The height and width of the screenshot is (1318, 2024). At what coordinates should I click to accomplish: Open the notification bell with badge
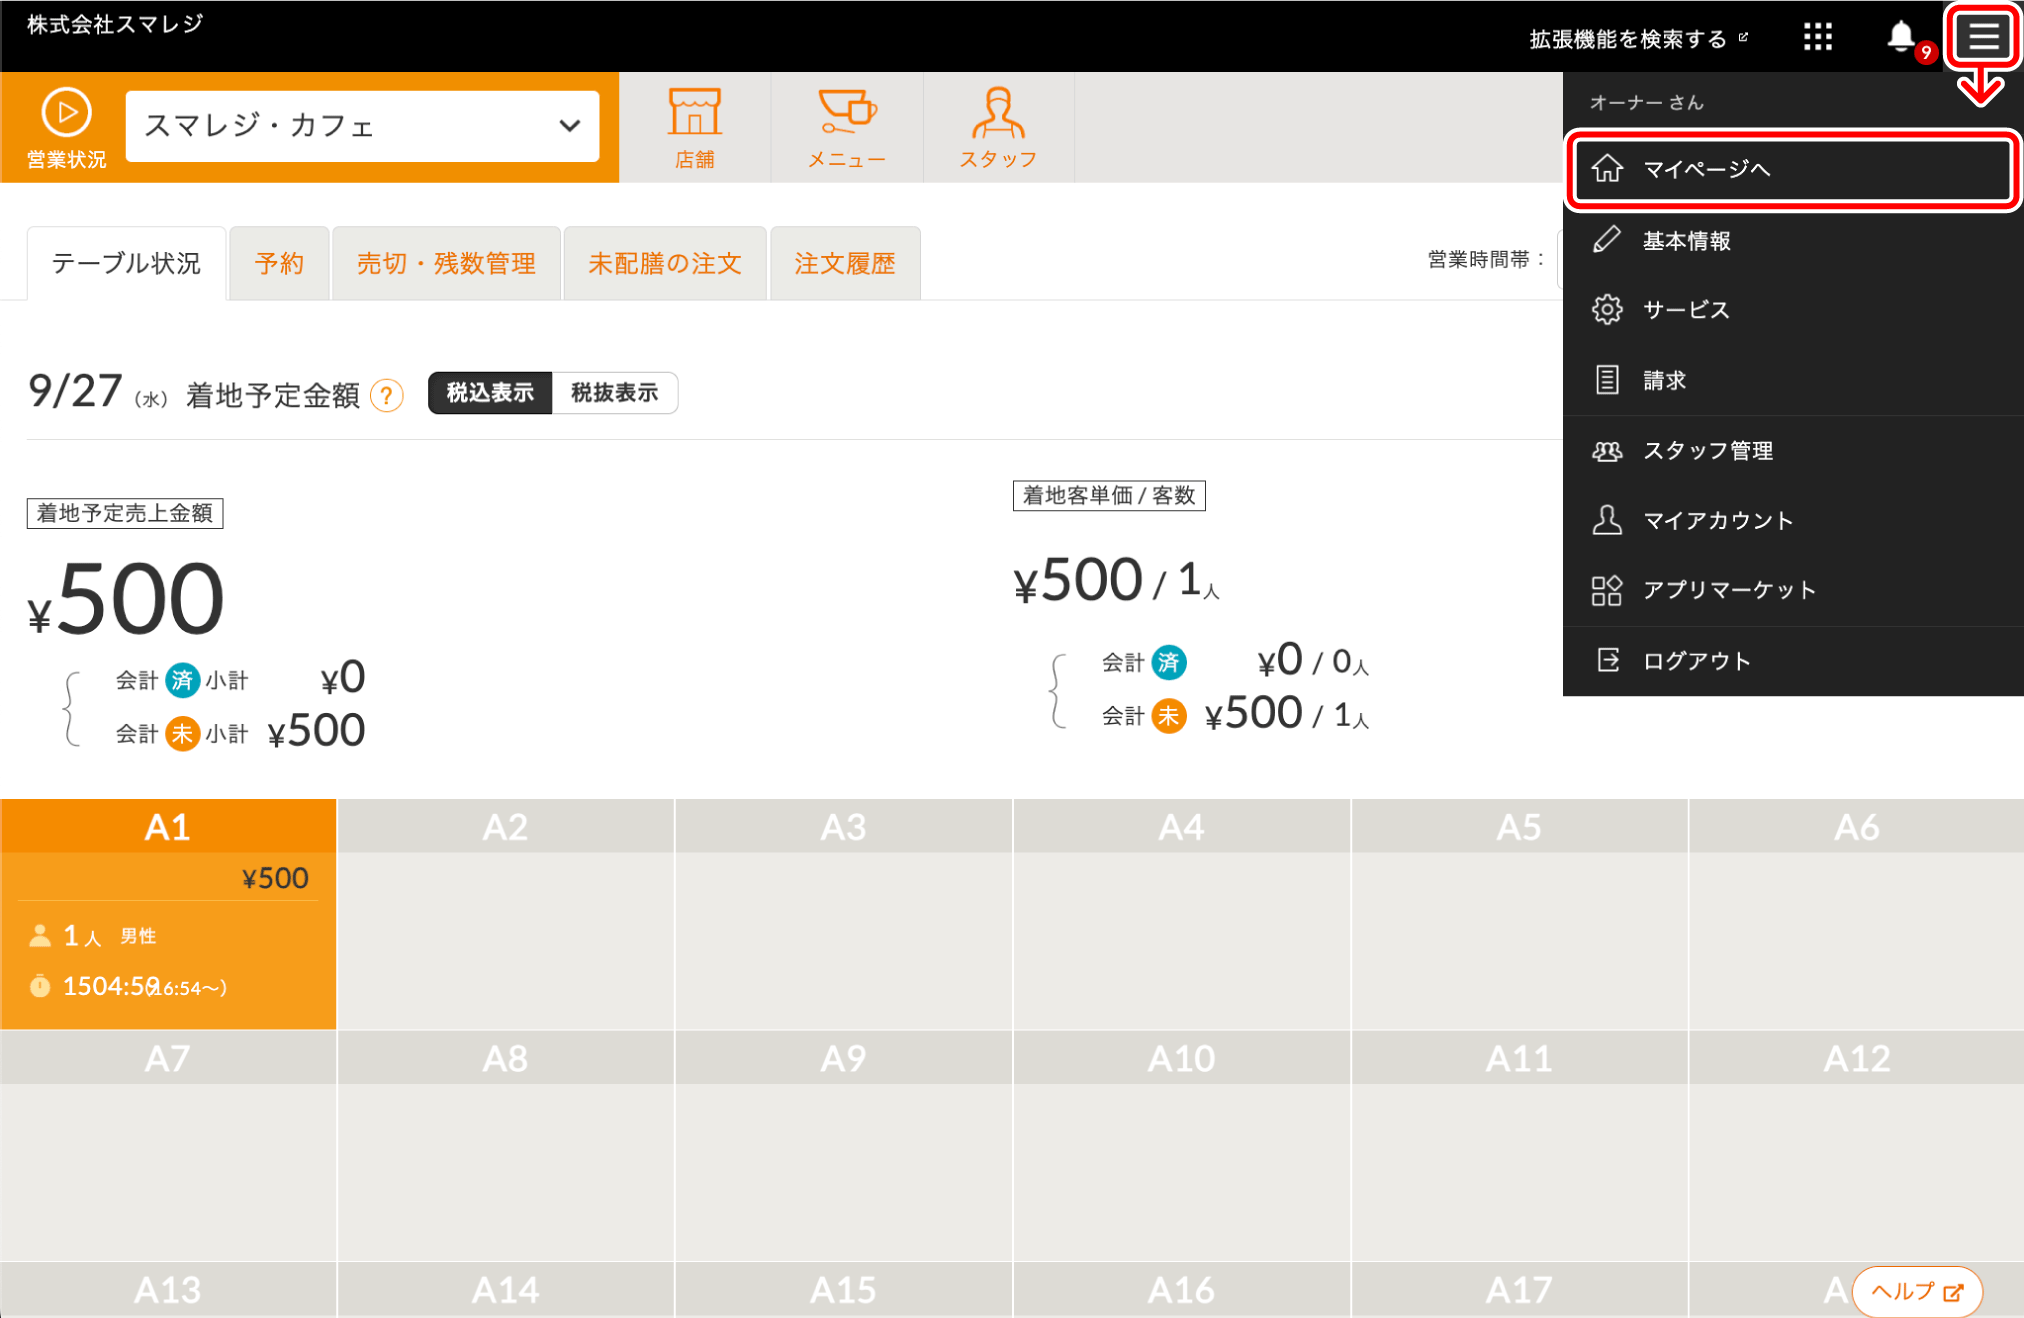(x=1901, y=38)
